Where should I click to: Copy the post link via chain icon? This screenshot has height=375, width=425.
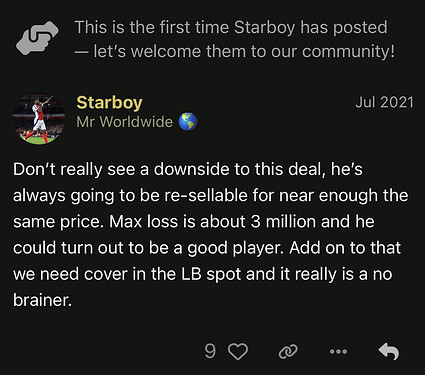pyautogui.click(x=288, y=352)
